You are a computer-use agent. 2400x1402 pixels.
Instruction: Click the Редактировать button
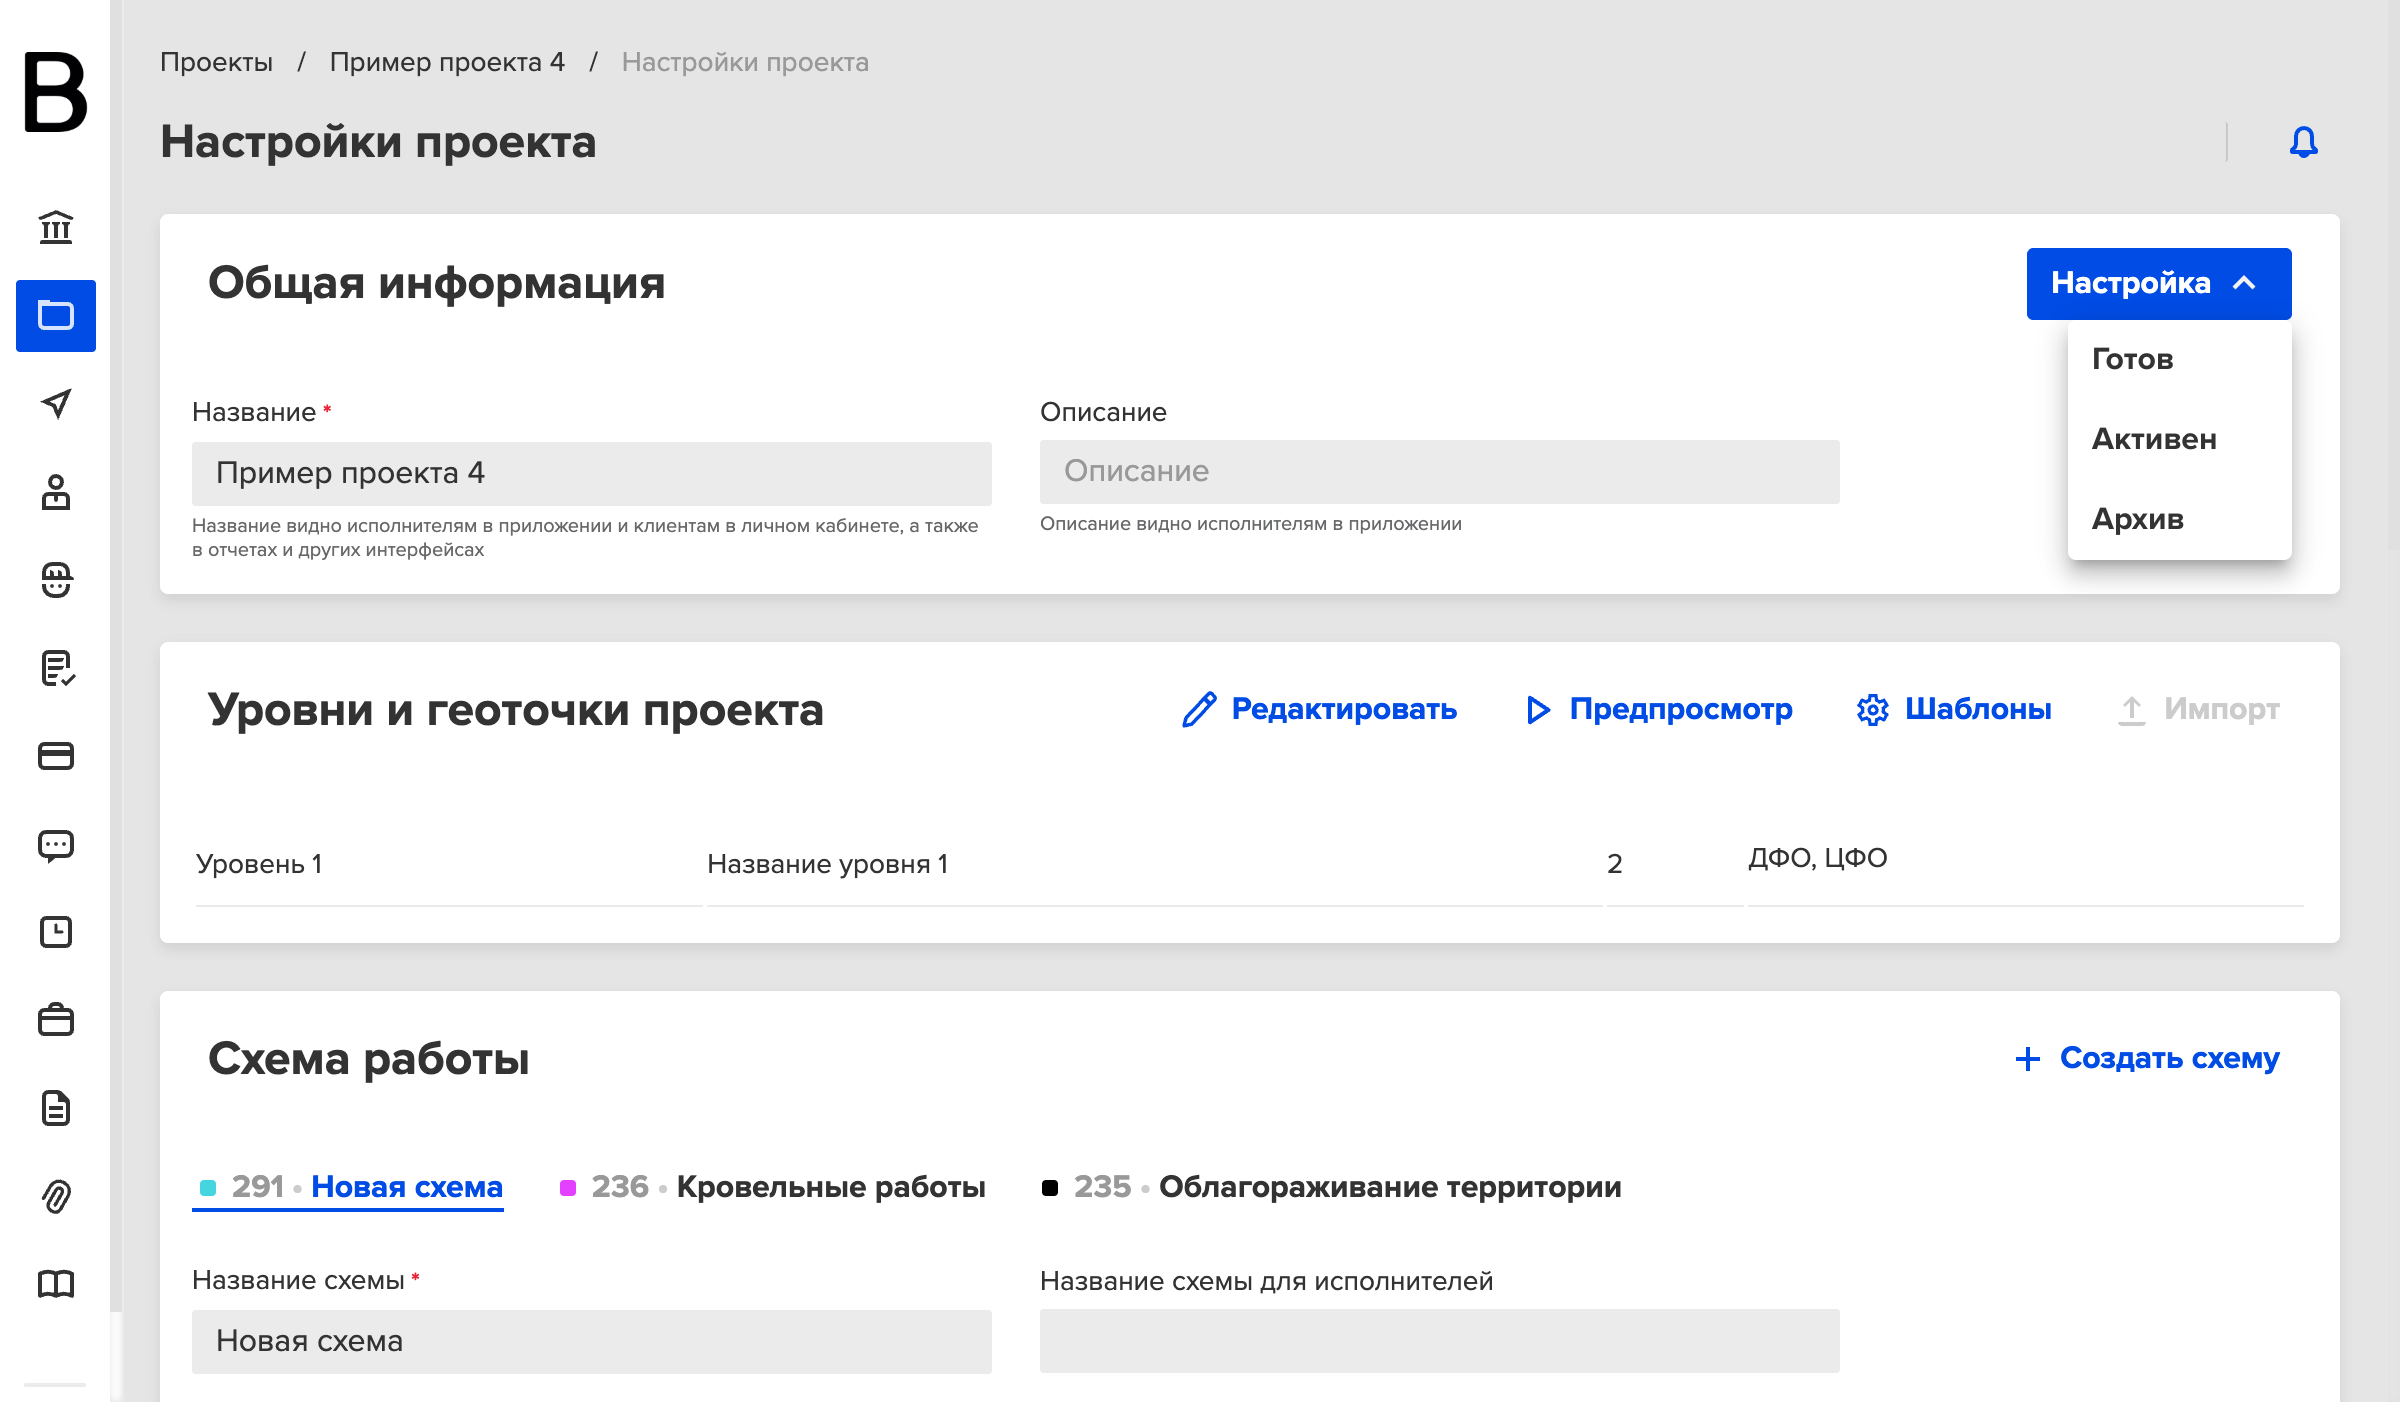point(1319,709)
